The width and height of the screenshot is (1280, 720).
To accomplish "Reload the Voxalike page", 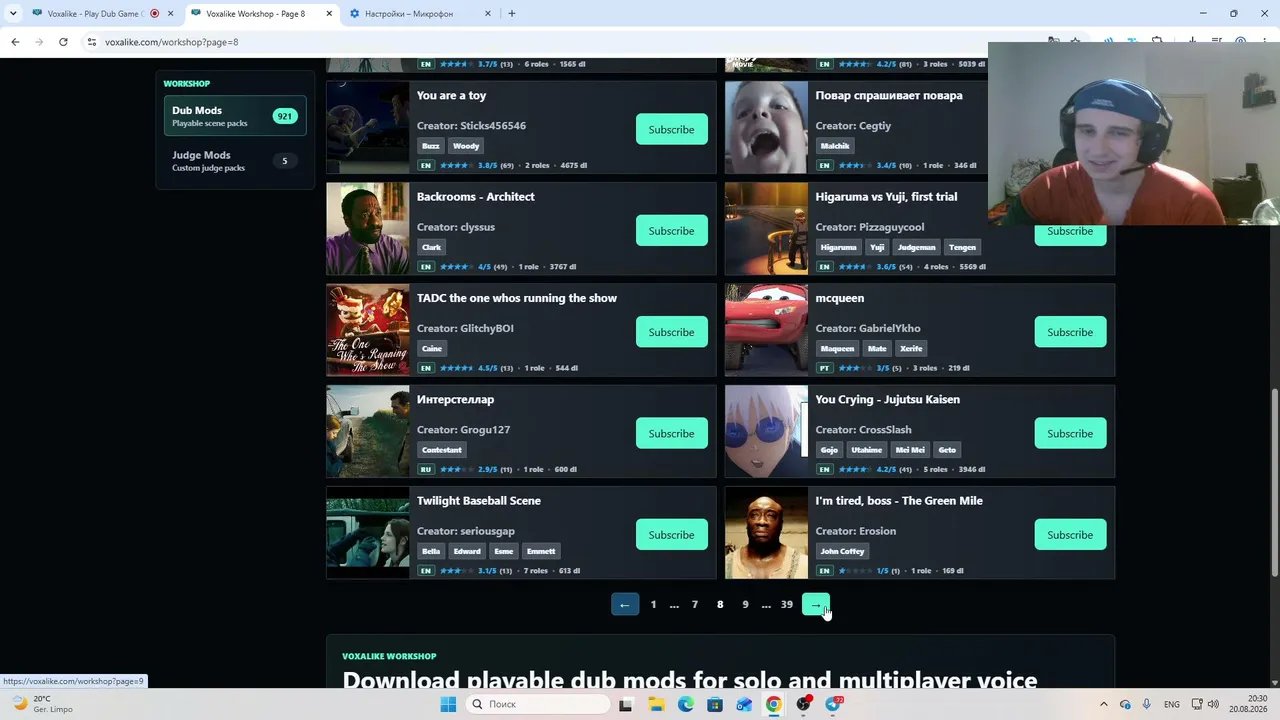I will click(x=63, y=42).
